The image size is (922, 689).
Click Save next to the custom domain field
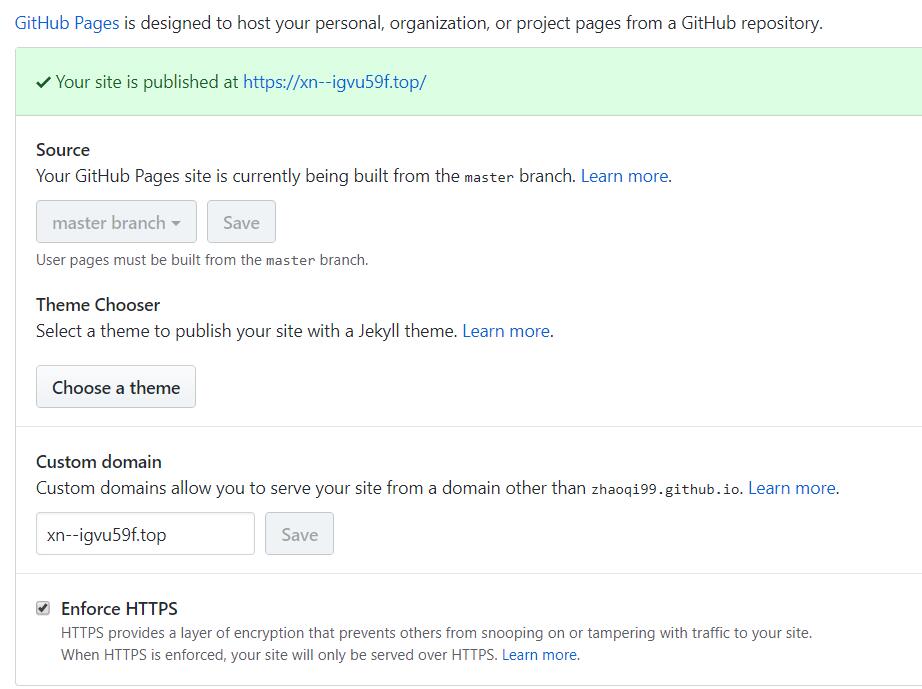tap(299, 534)
